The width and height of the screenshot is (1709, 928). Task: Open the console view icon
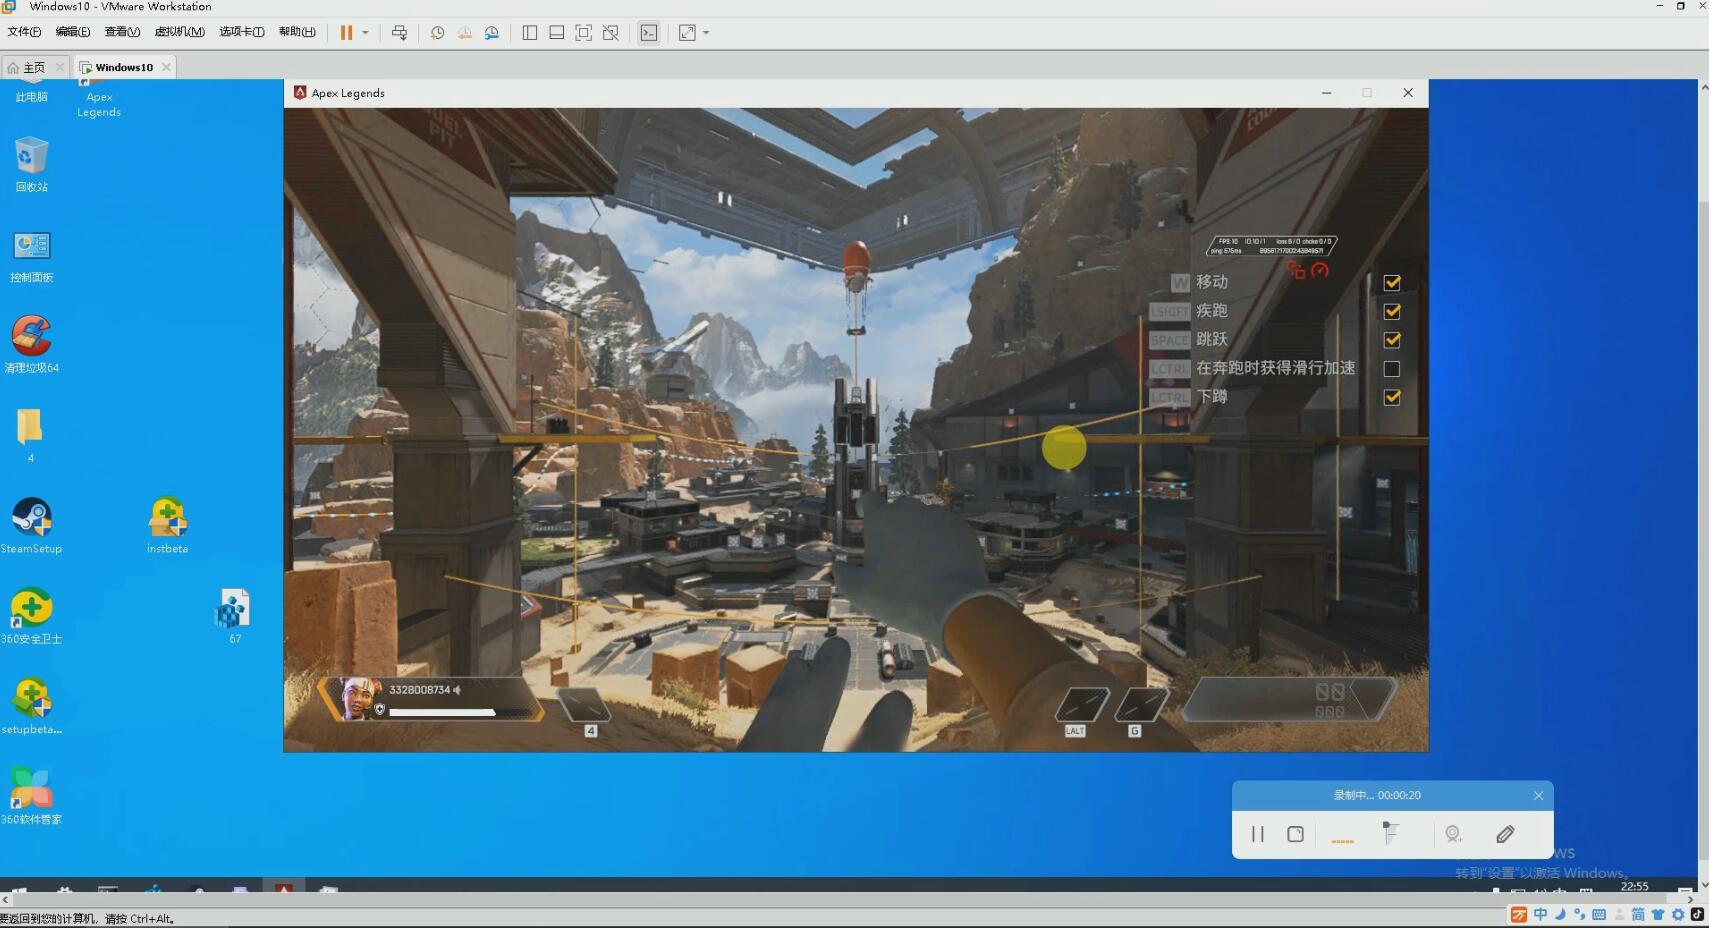click(649, 33)
